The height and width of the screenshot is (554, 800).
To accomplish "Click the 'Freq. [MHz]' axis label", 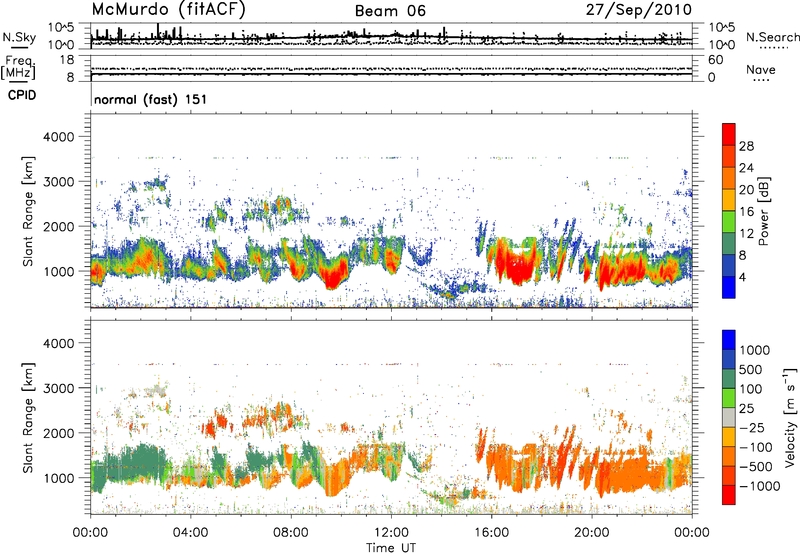I will point(18,68).
